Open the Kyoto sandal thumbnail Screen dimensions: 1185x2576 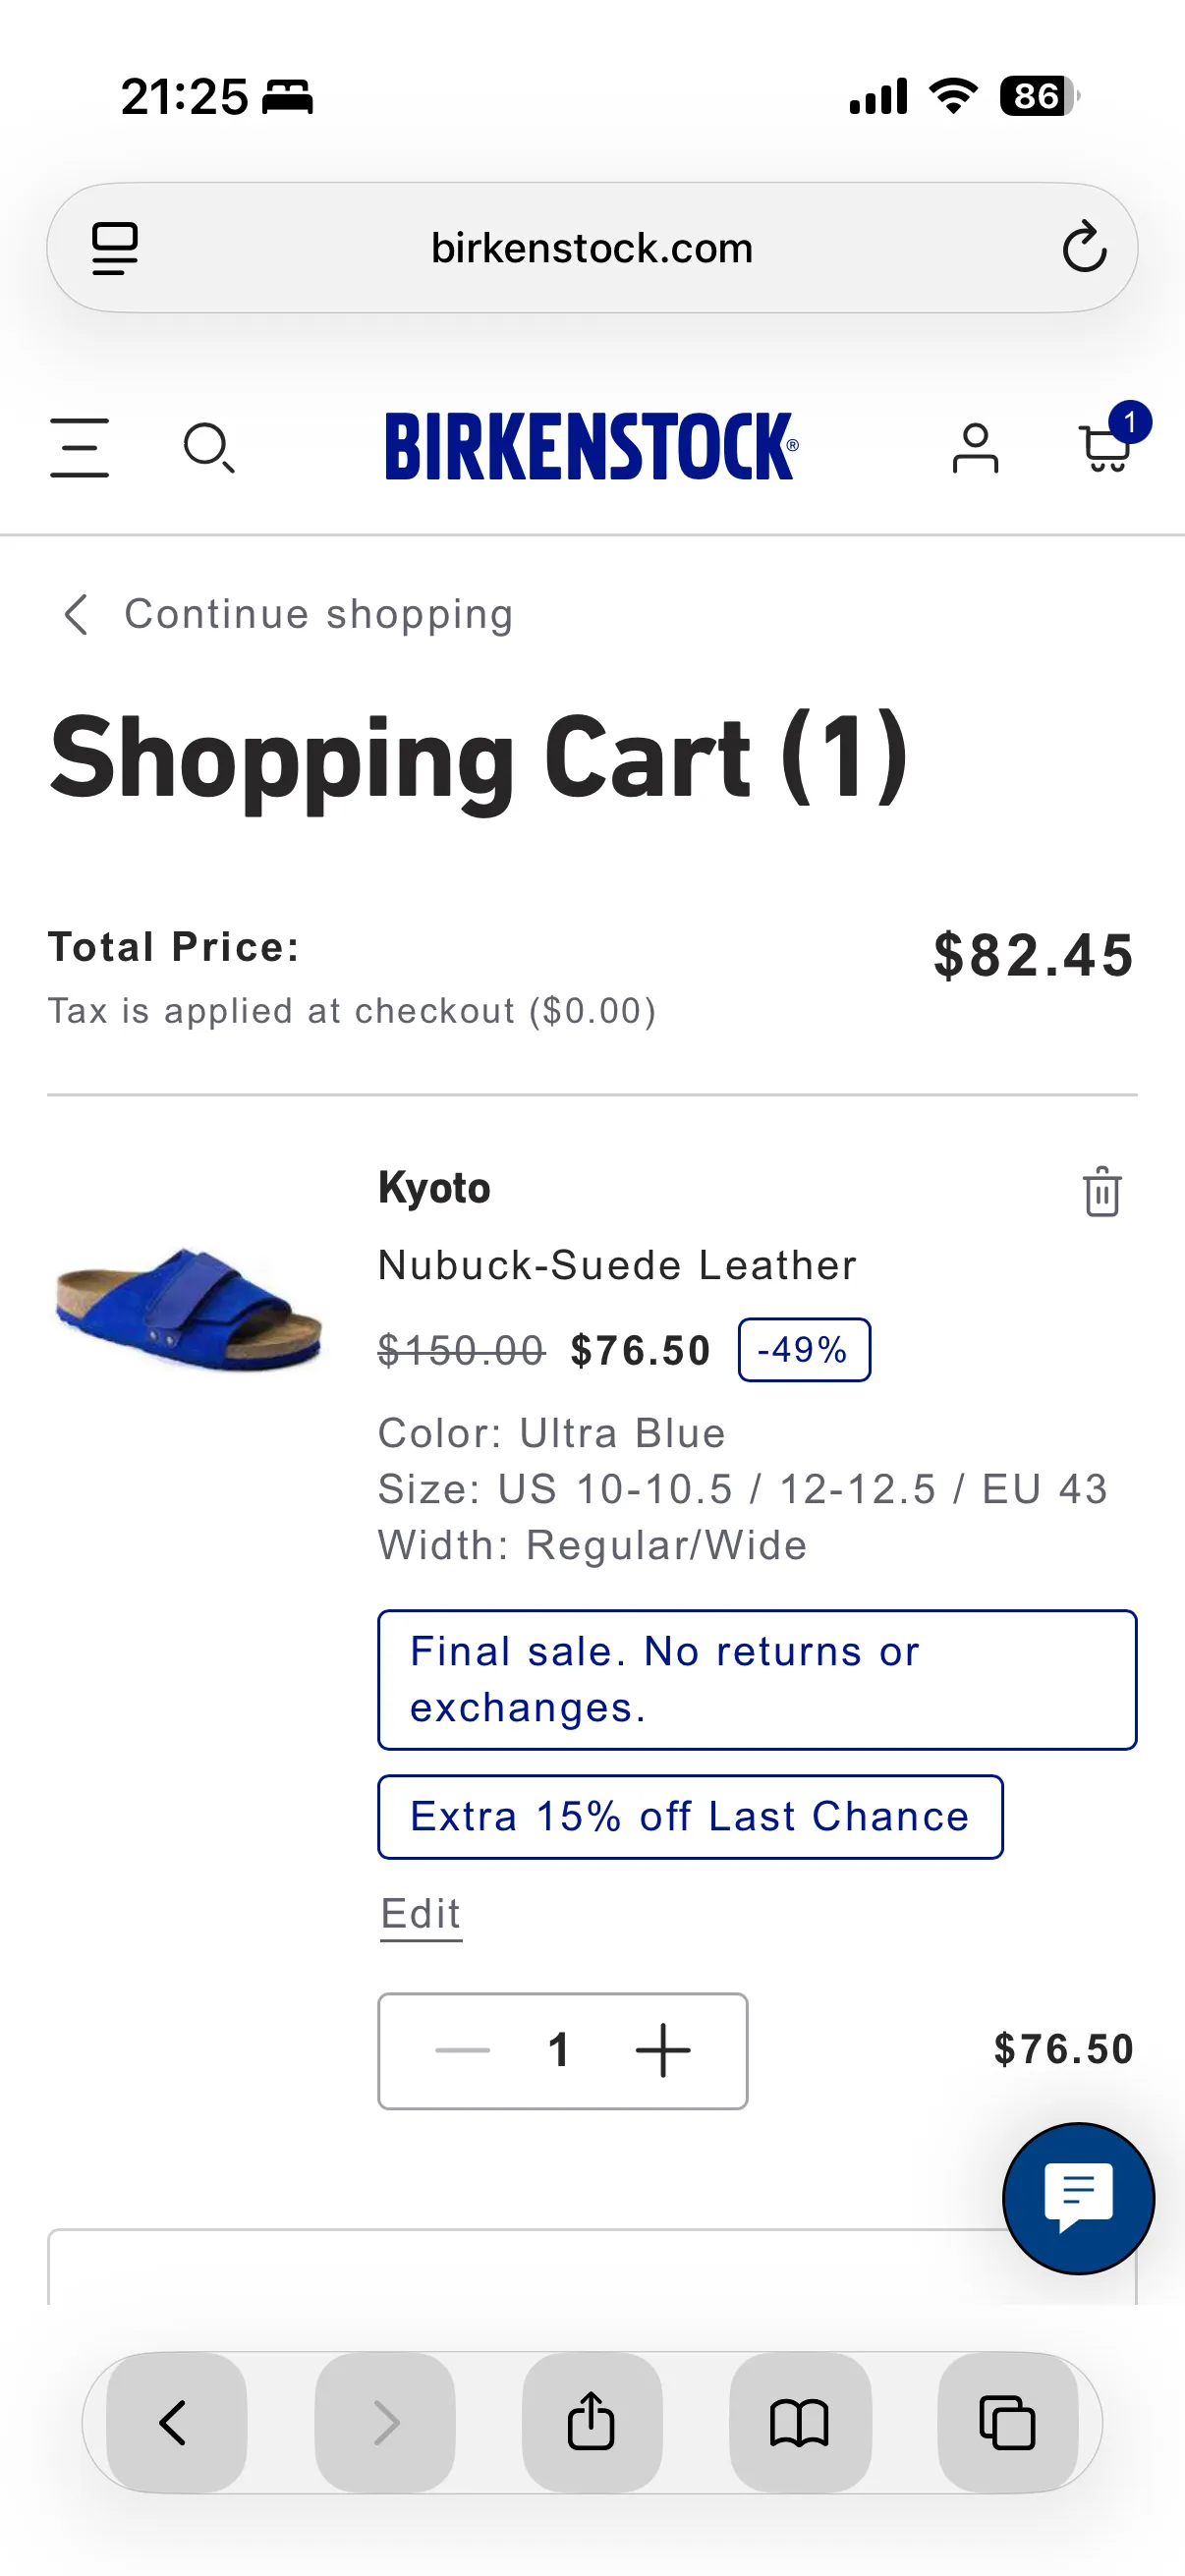[188, 1309]
